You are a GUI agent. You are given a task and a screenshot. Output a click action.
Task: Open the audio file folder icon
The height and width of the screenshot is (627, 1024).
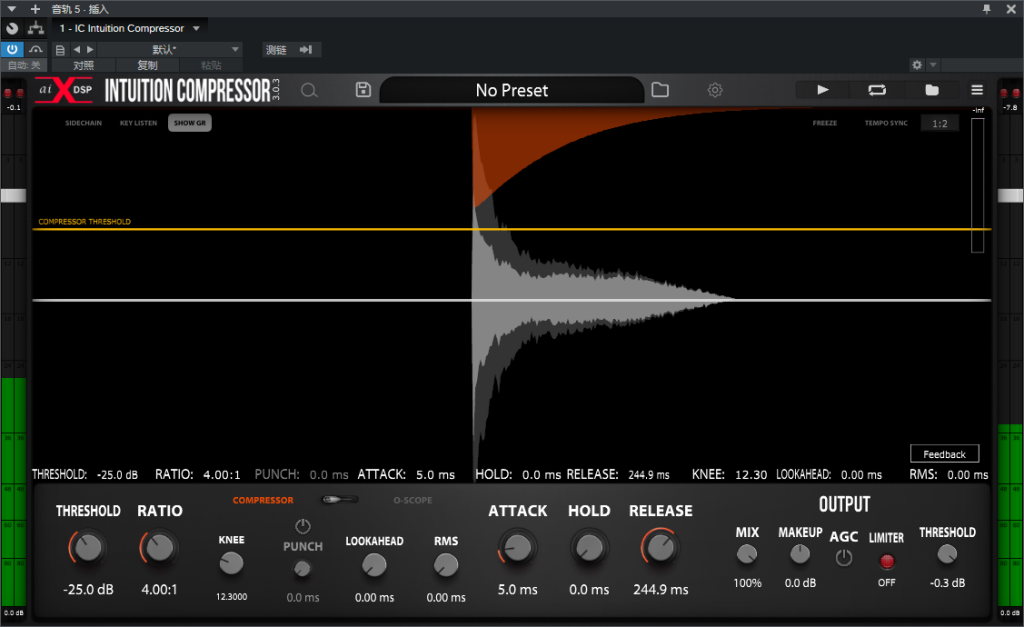932,89
